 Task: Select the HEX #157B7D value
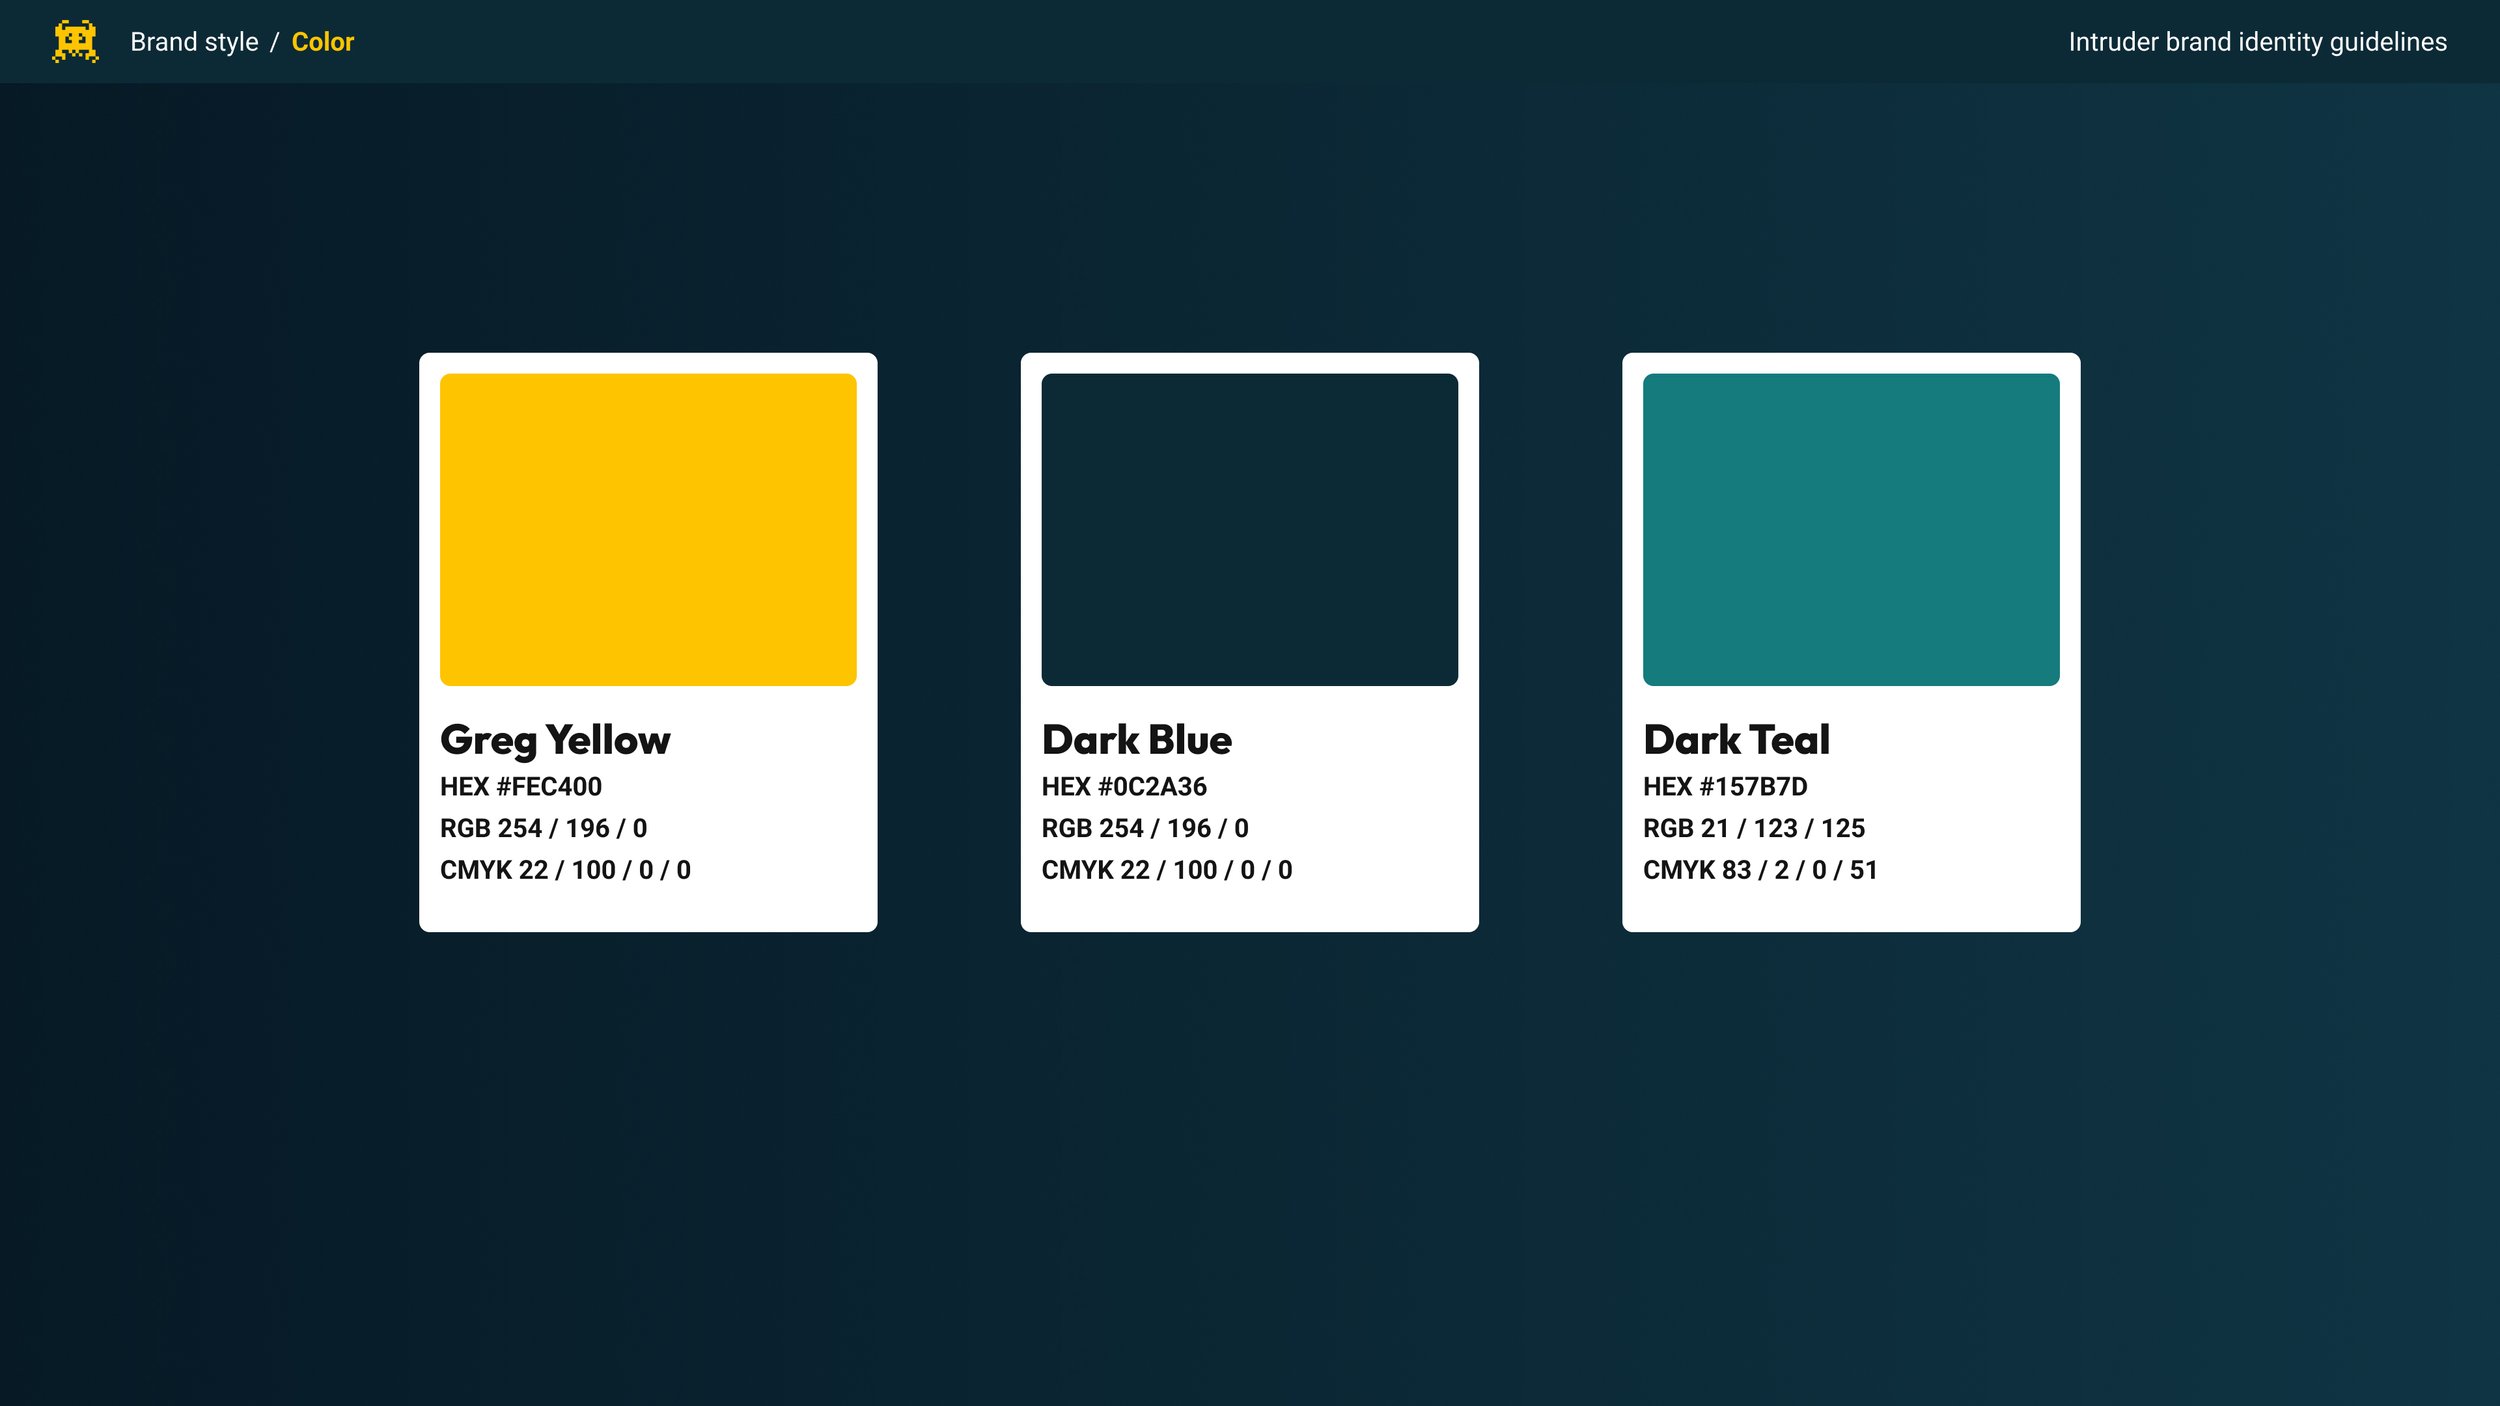click(1727, 787)
